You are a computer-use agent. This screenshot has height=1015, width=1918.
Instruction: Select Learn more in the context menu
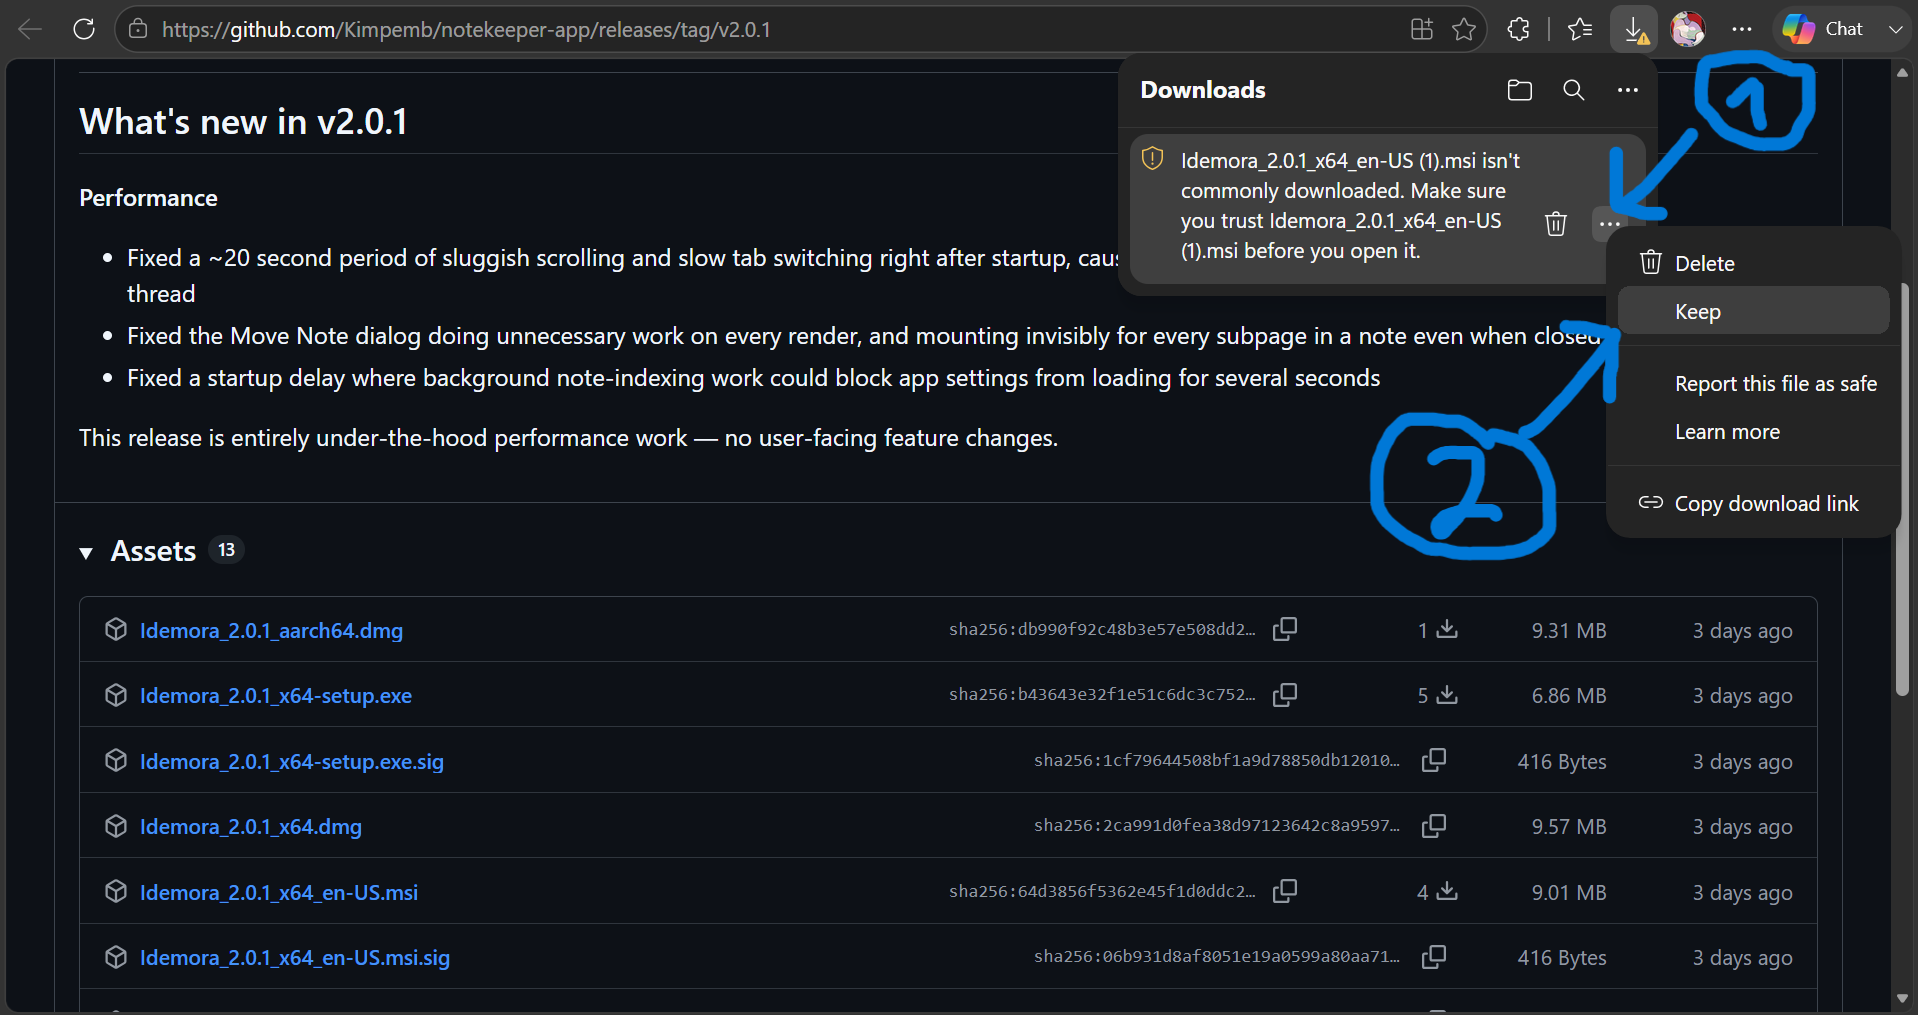pyautogui.click(x=1753, y=431)
